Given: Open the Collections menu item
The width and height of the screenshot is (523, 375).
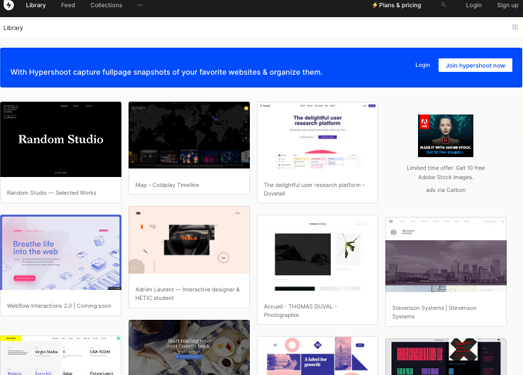Looking at the screenshot, I should (x=106, y=5).
